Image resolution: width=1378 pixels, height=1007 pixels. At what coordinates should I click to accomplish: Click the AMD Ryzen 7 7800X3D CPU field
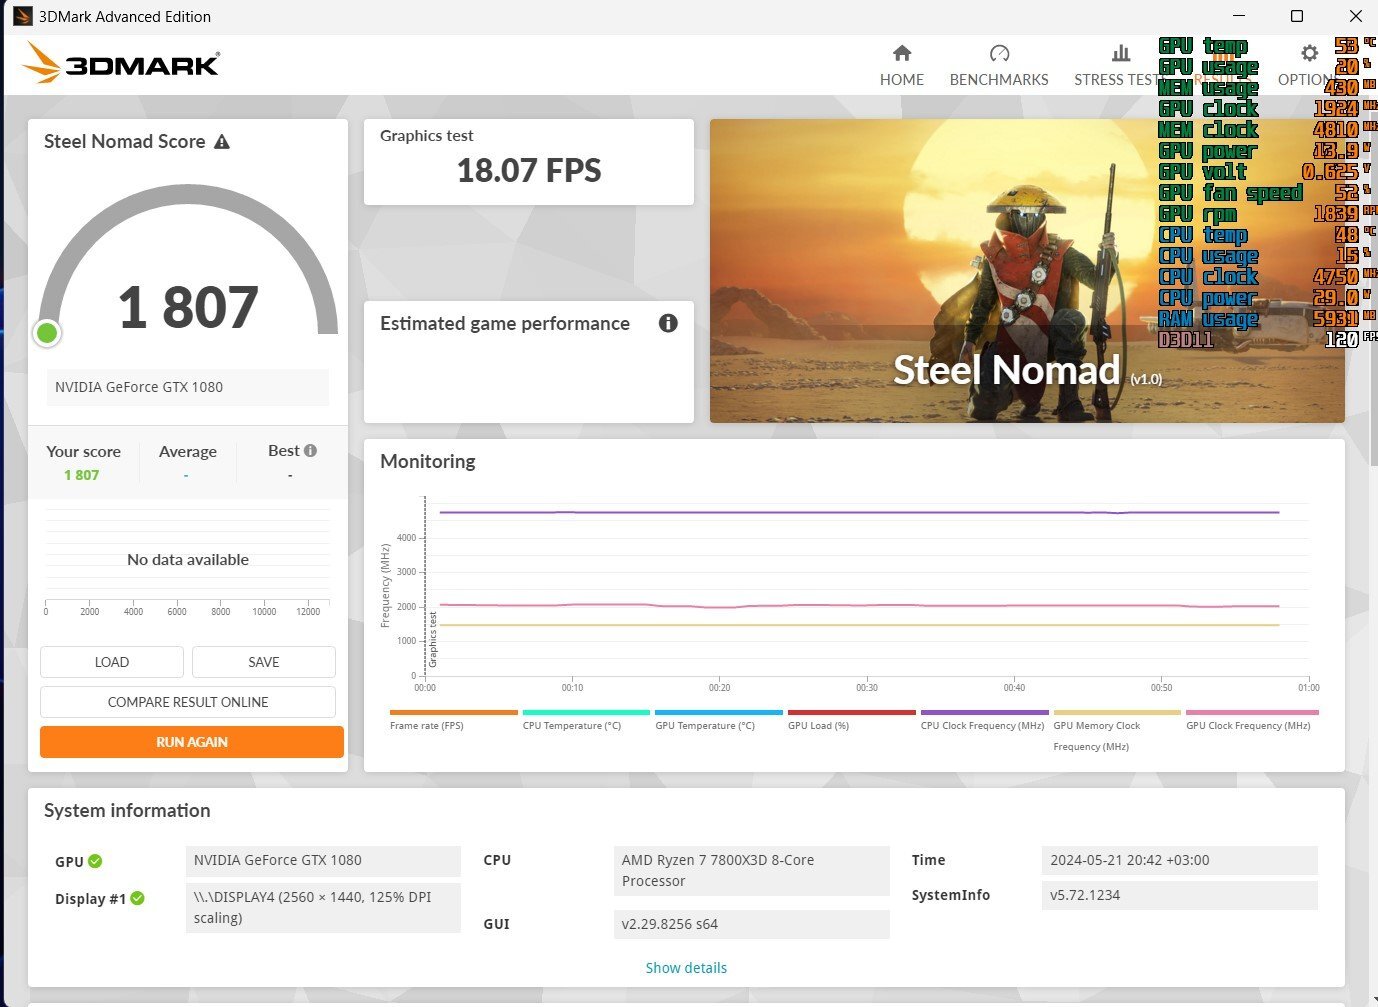751,871
